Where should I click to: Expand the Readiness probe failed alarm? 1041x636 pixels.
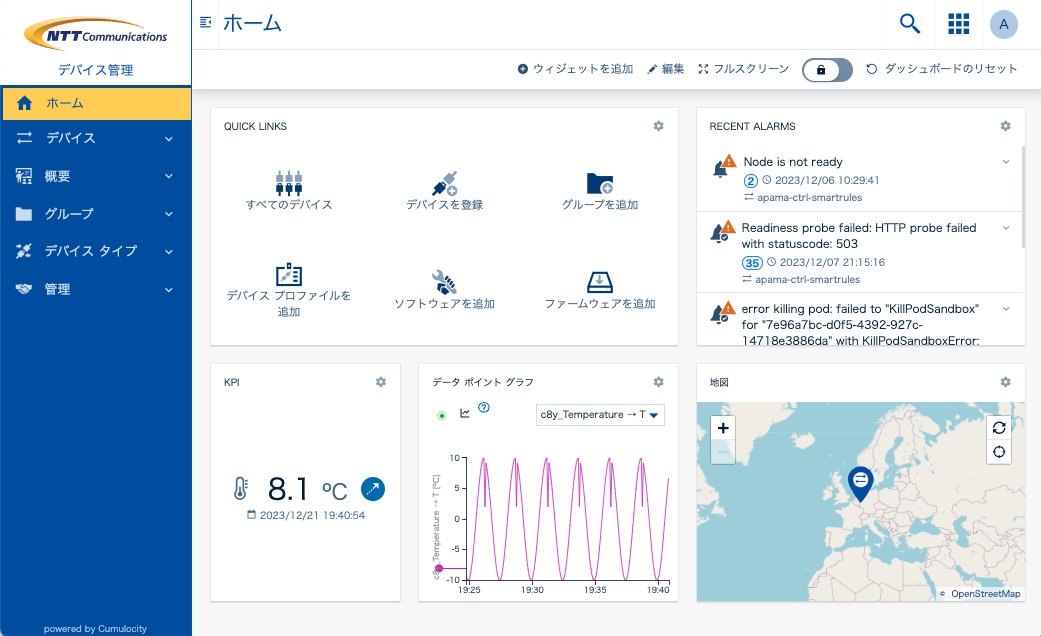point(1006,228)
